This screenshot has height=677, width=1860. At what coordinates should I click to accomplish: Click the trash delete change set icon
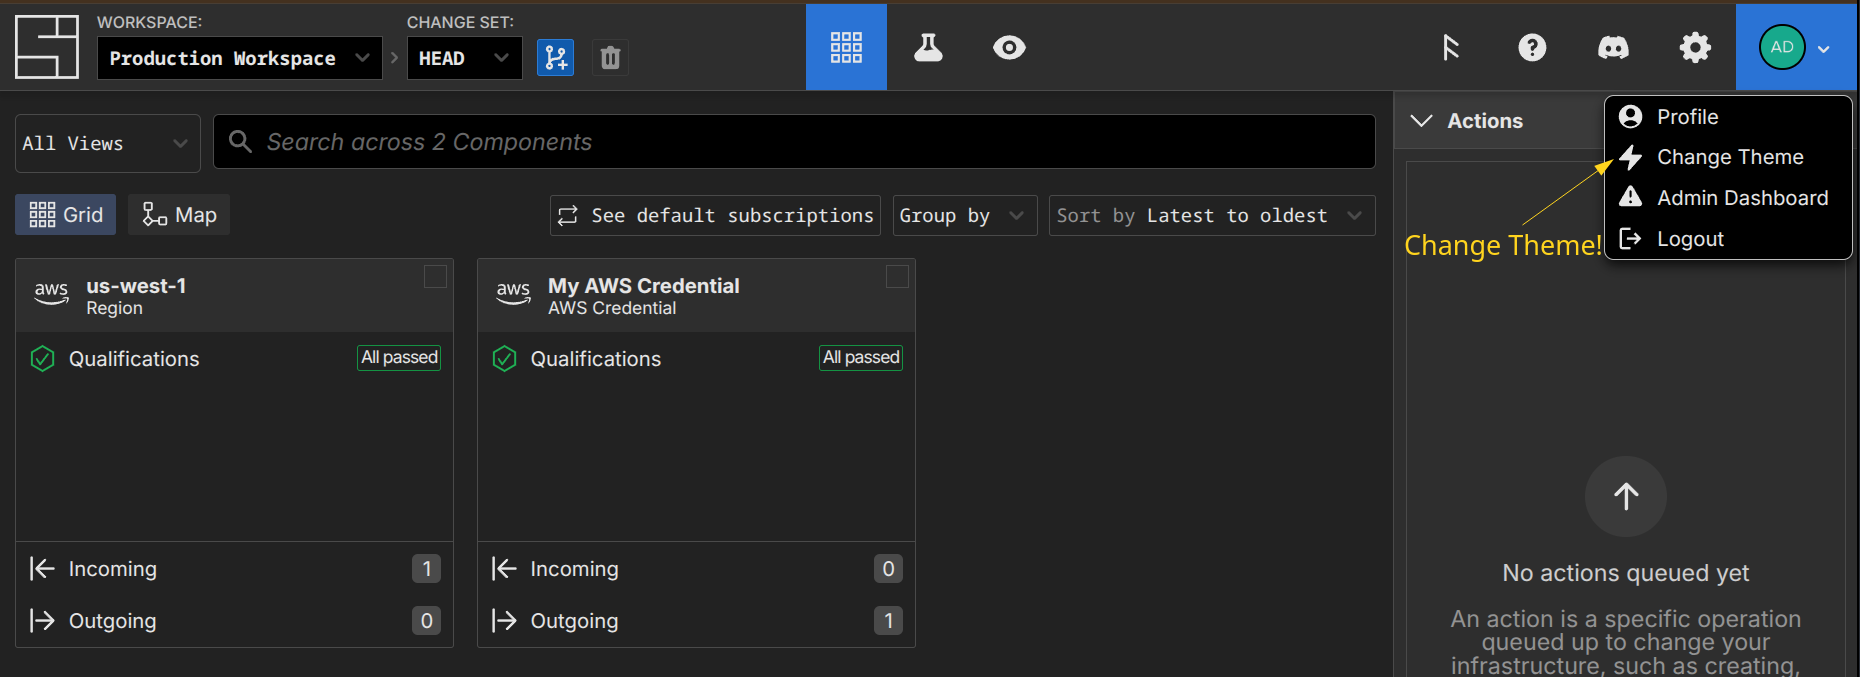click(x=610, y=58)
